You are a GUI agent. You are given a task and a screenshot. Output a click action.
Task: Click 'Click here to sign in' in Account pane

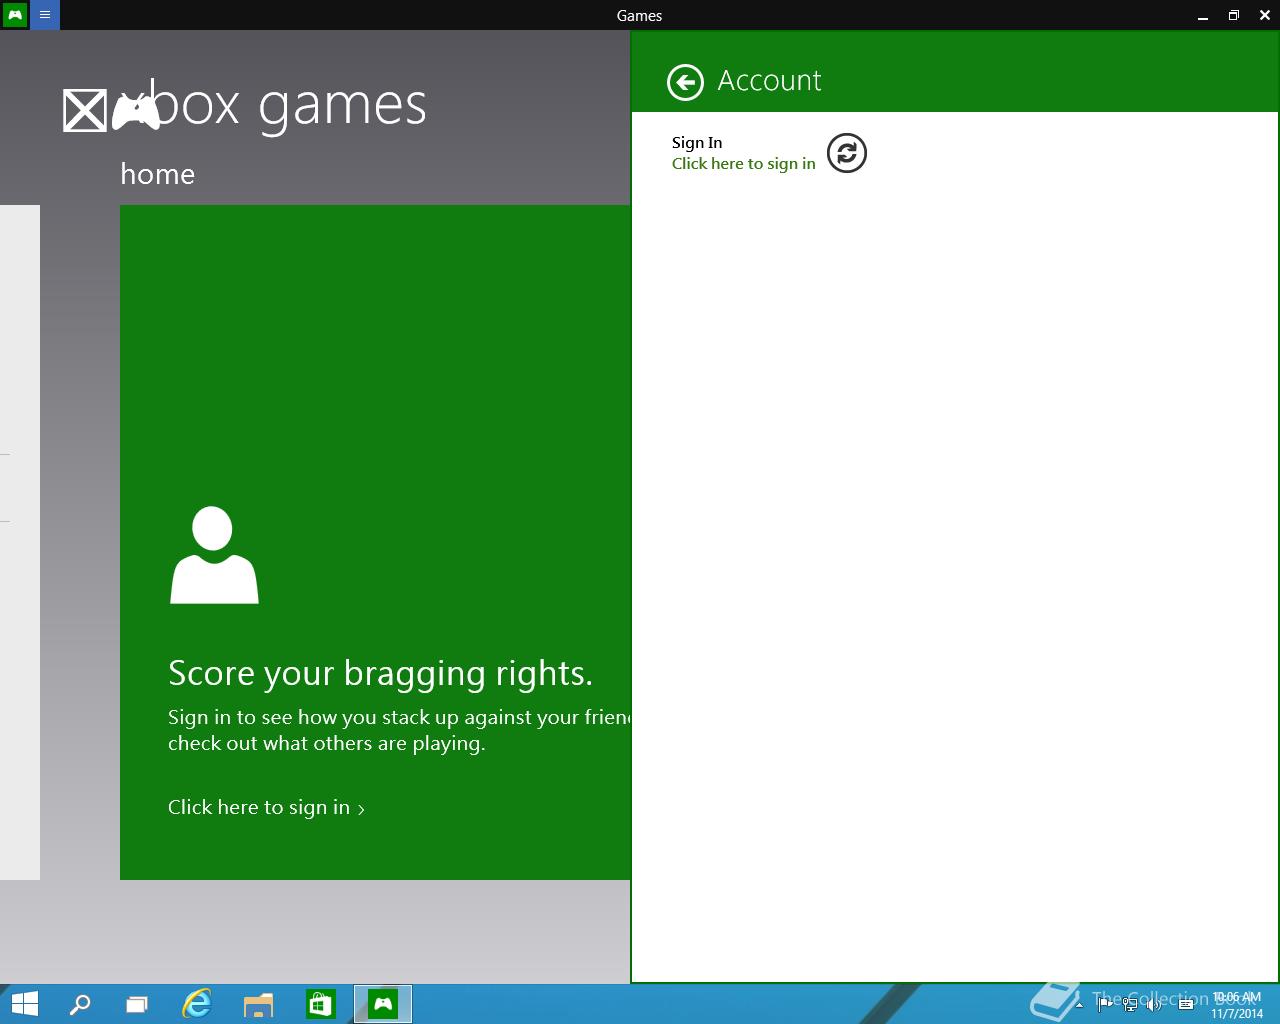pos(743,164)
